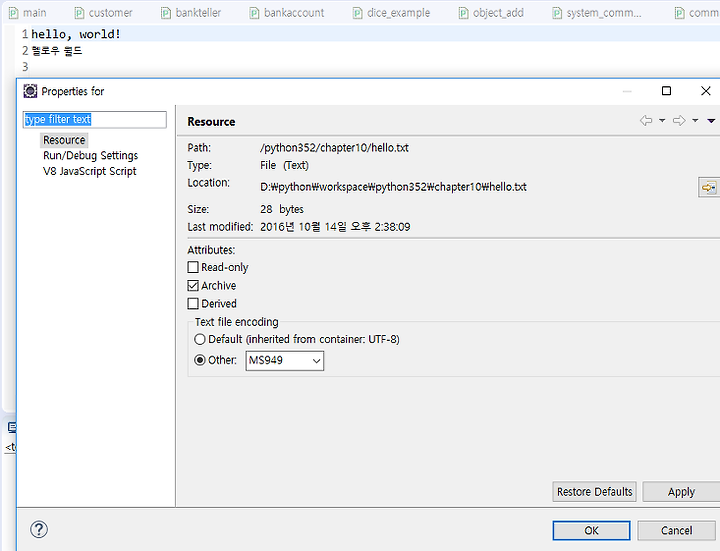Click the file icon on object_add tab
Image resolution: width=720 pixels, height=551 pixels.
point(463,13)
